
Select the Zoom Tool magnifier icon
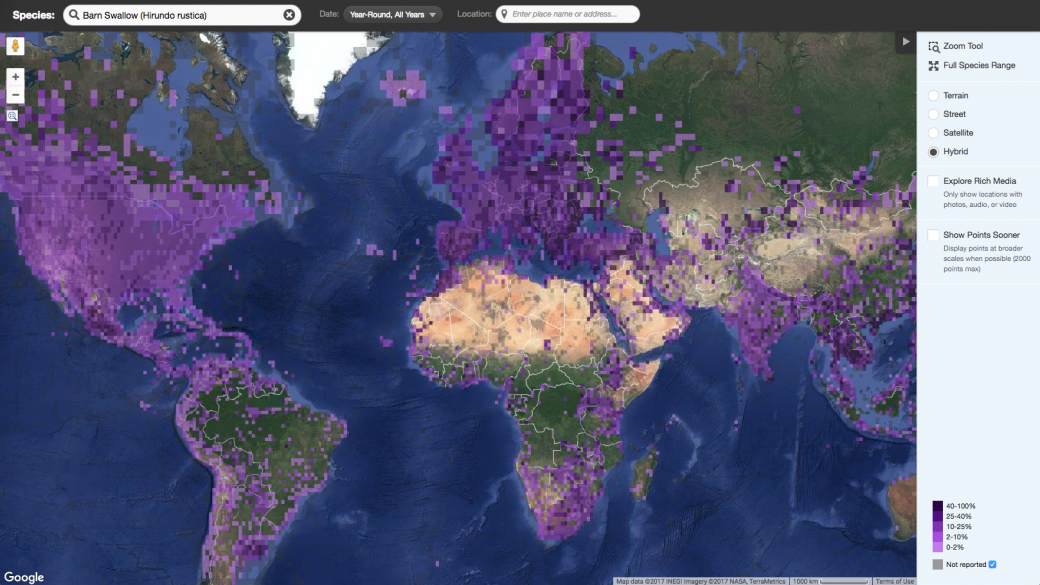click(931, 45)
